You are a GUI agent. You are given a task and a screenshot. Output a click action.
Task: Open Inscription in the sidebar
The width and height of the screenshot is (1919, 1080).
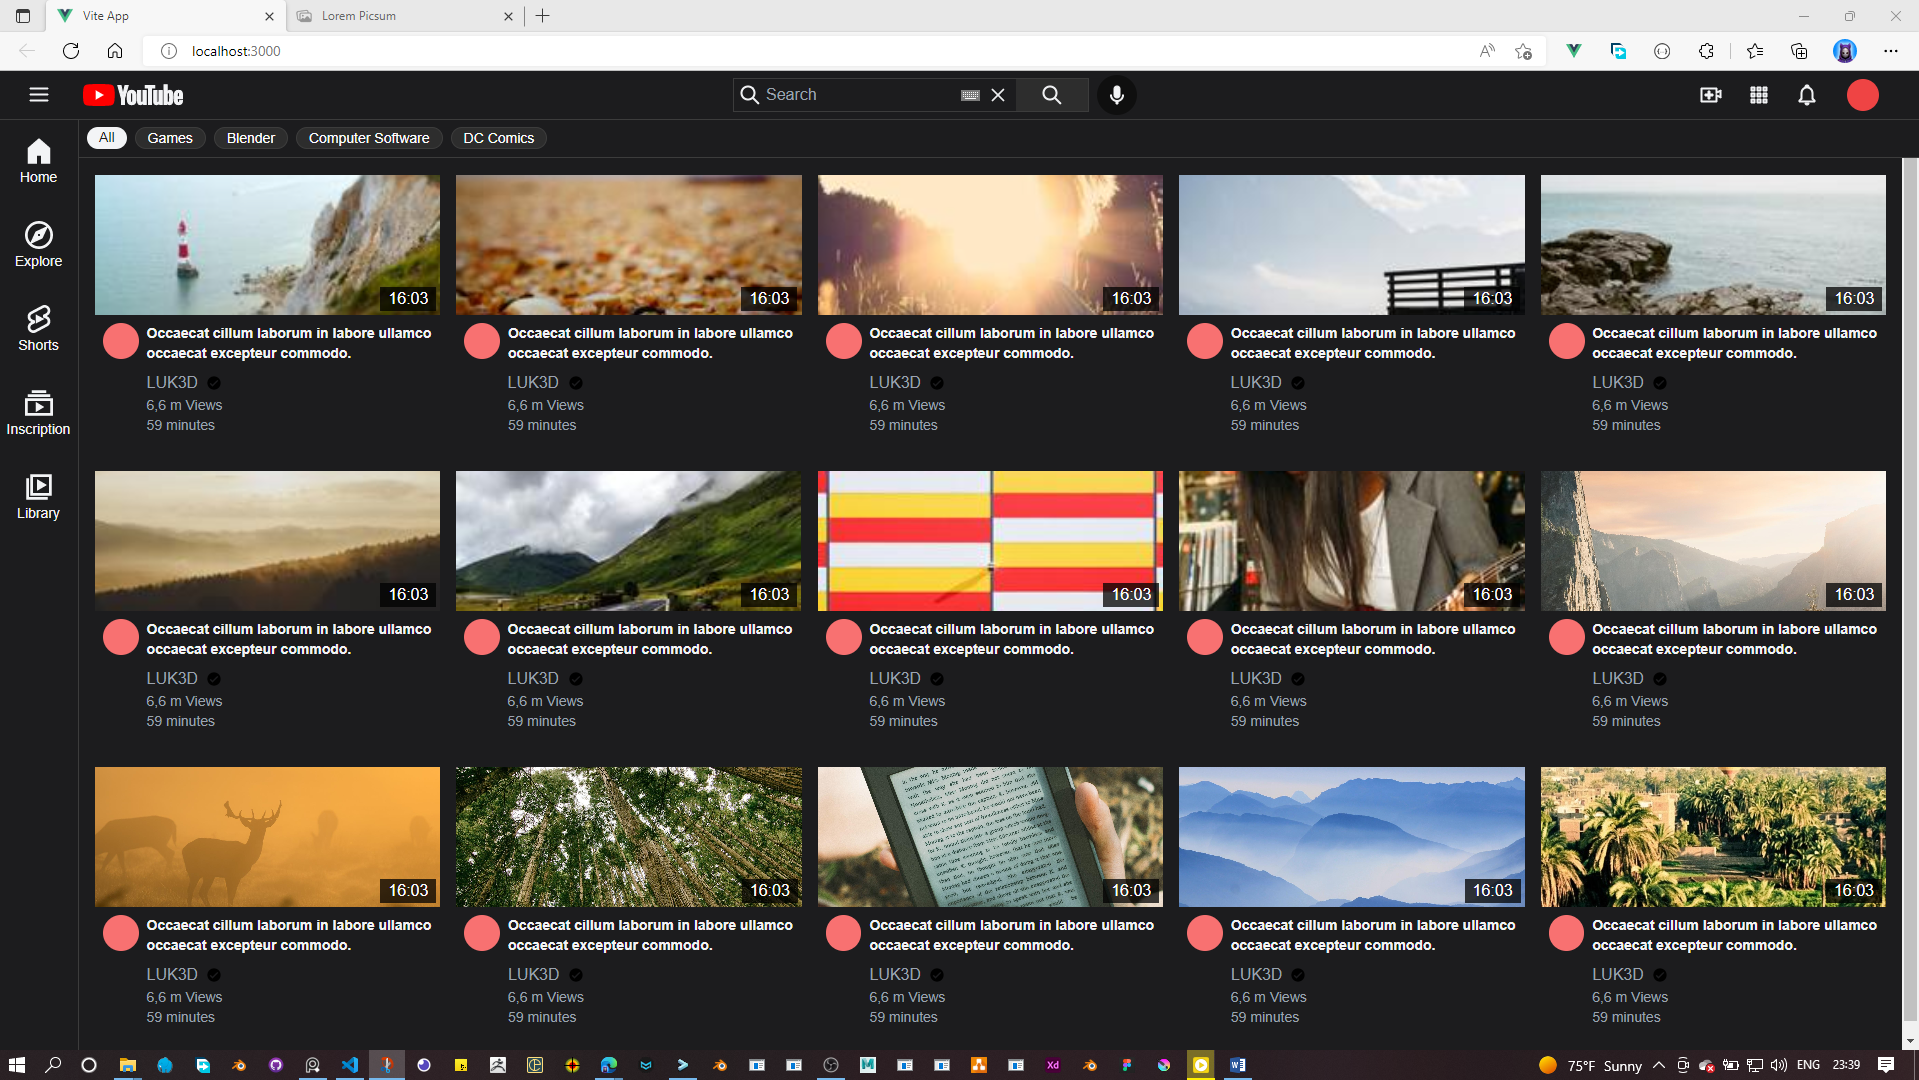coord(38,413)
